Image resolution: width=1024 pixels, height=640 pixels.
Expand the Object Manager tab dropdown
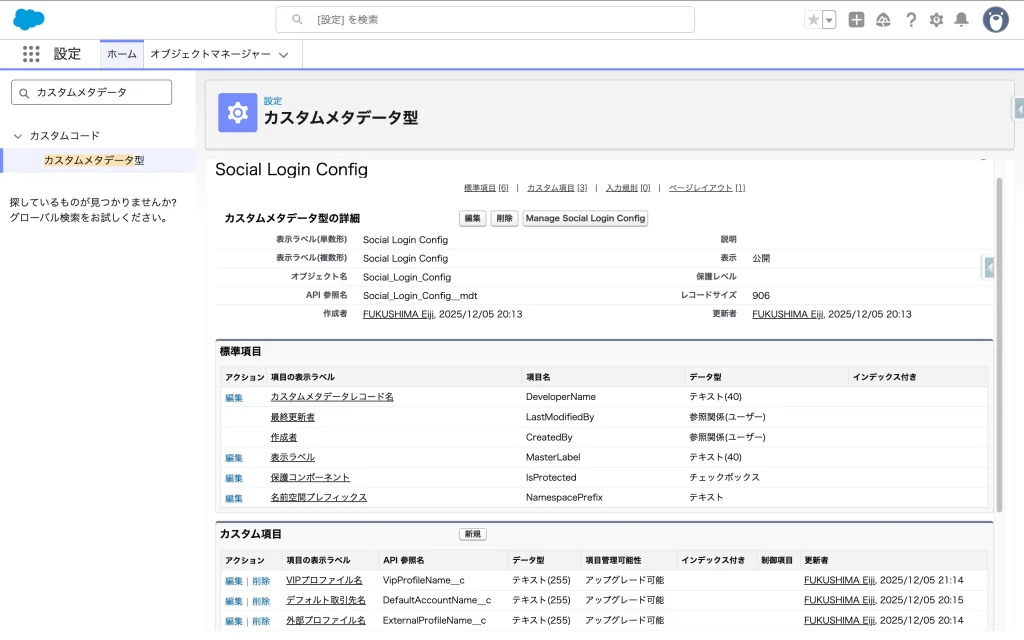pos(284,55)
